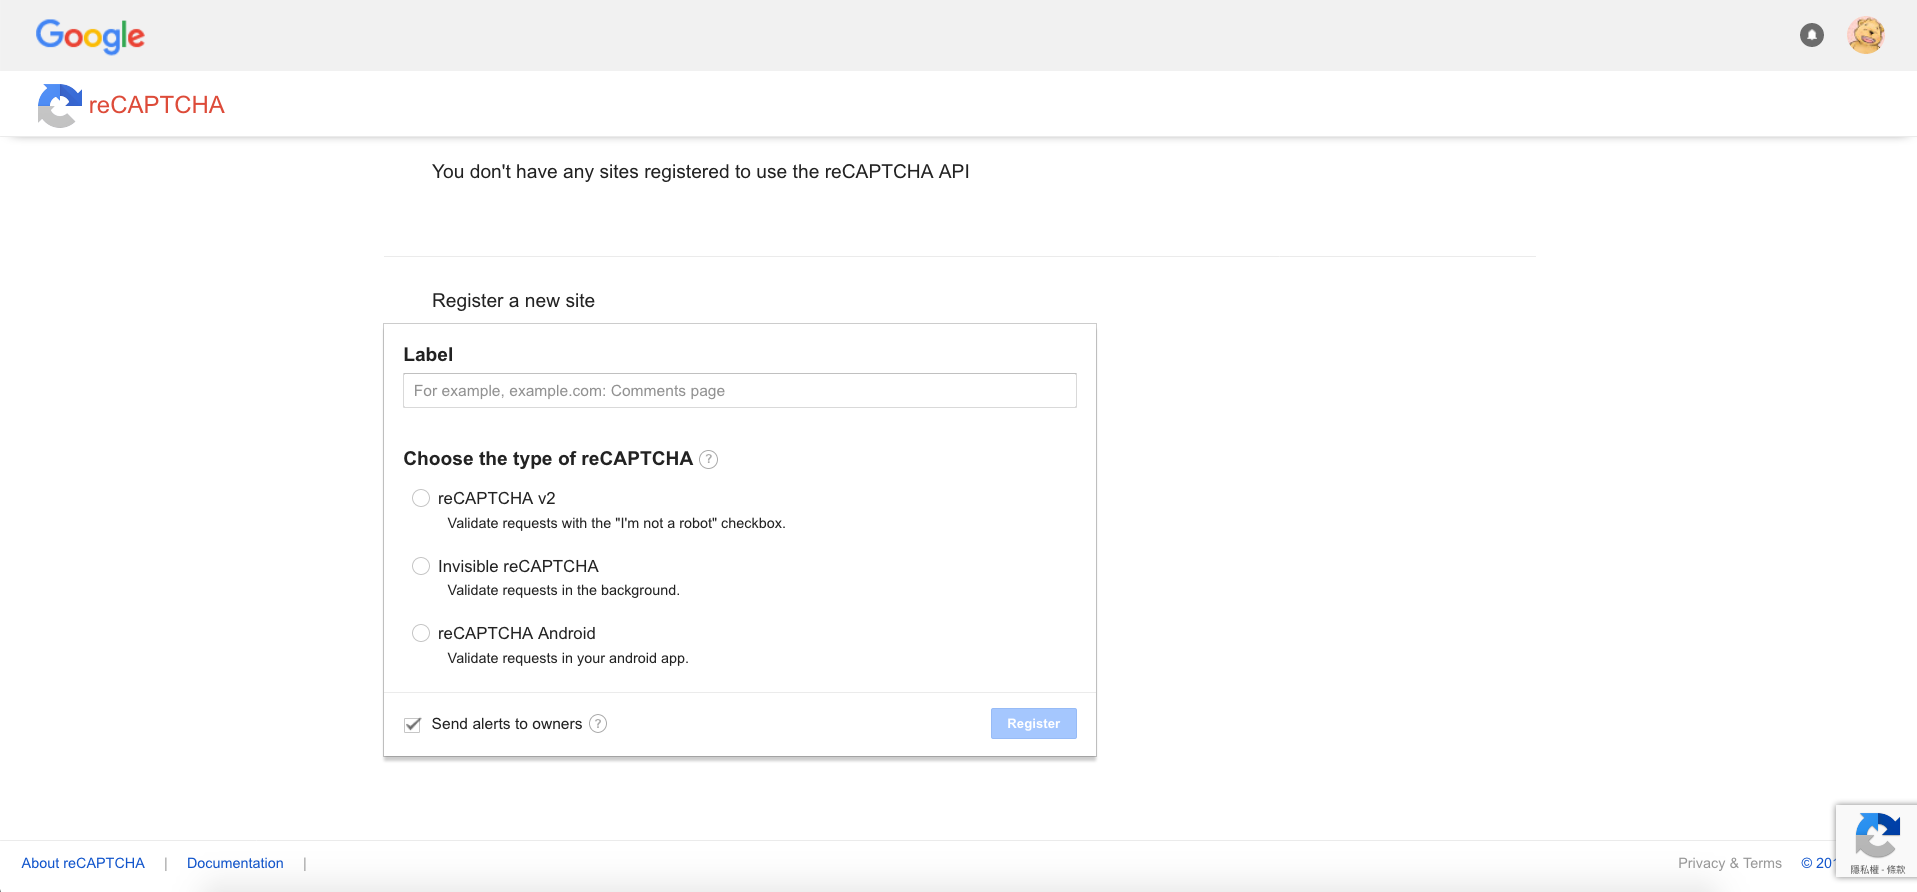Open the Privacy & Terms link
The image size is (1917, 892).
(1730, 863)
